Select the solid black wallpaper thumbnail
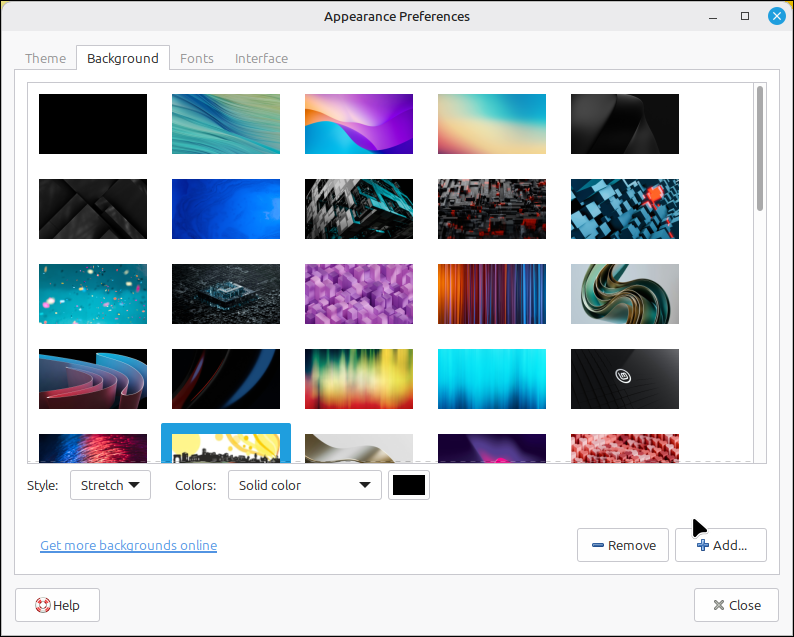 [x=93, y=124]
